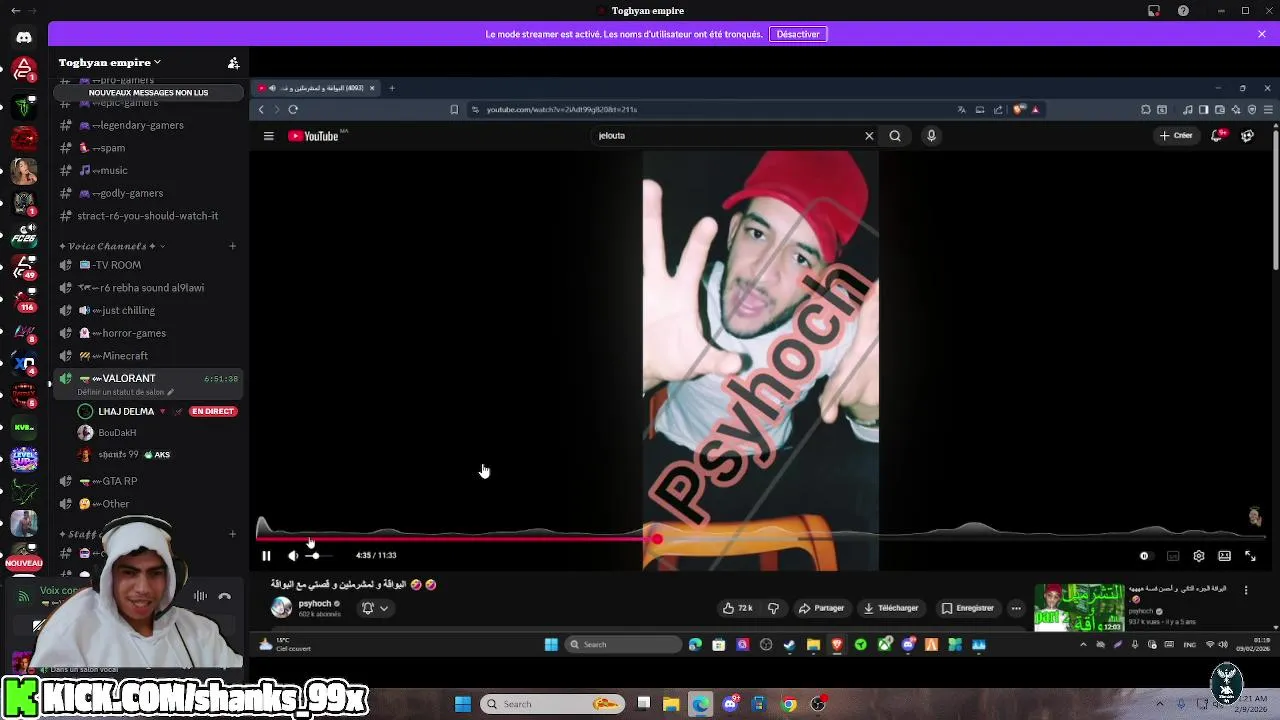Enter fullscreen on the YouTube player
Screen dimensions: 1280x720
(x=1250, y=556)
